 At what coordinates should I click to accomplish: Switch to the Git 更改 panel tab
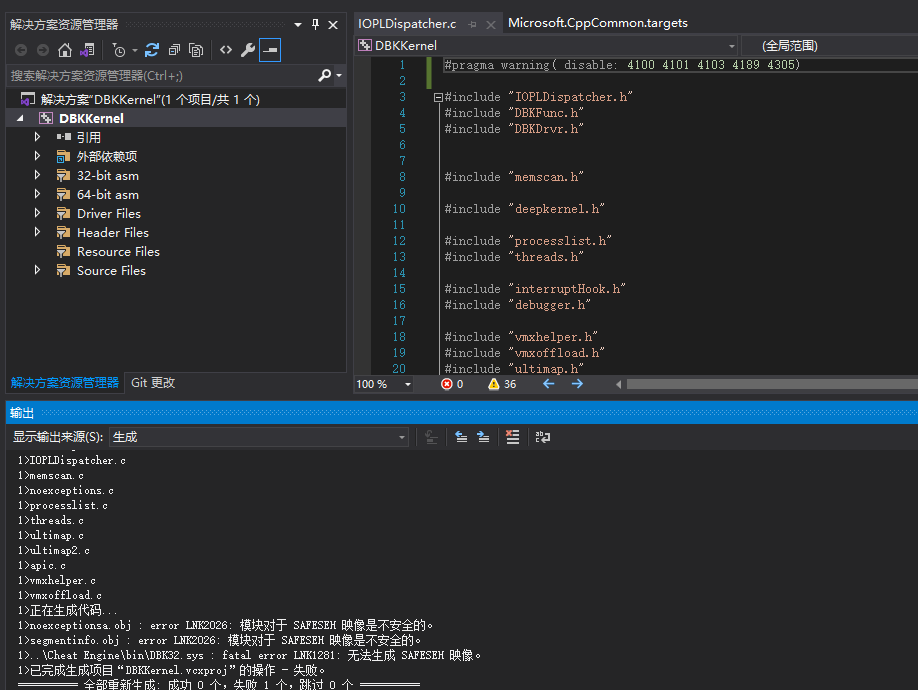click(150, 382)
